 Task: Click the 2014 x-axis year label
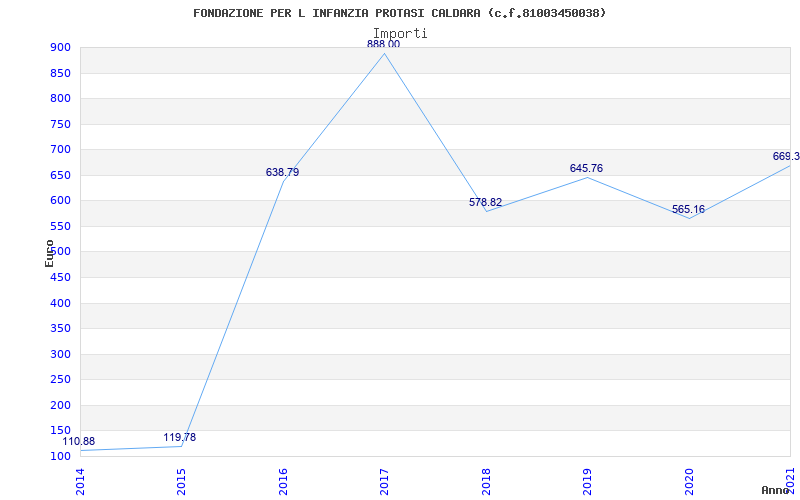coord(80,482)
